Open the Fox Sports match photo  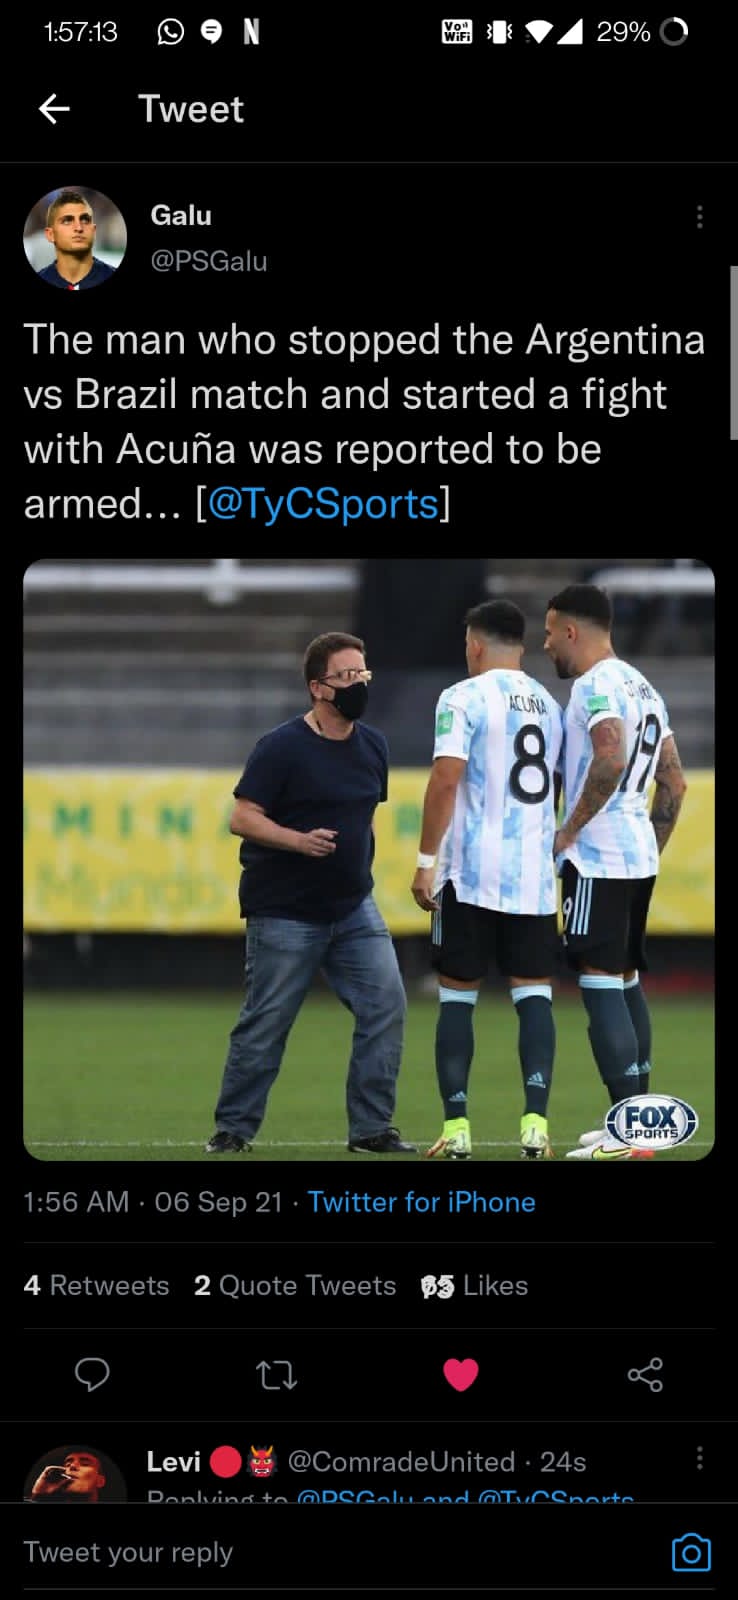(x=369, y=859)
